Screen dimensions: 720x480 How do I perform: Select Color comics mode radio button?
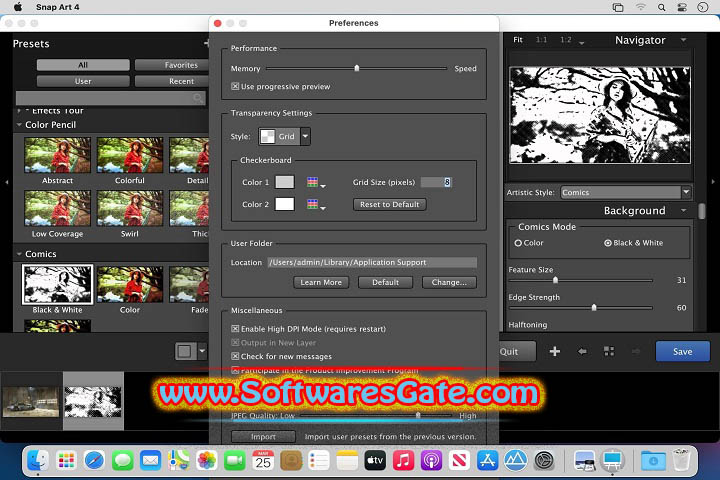[x=518, y=243]
